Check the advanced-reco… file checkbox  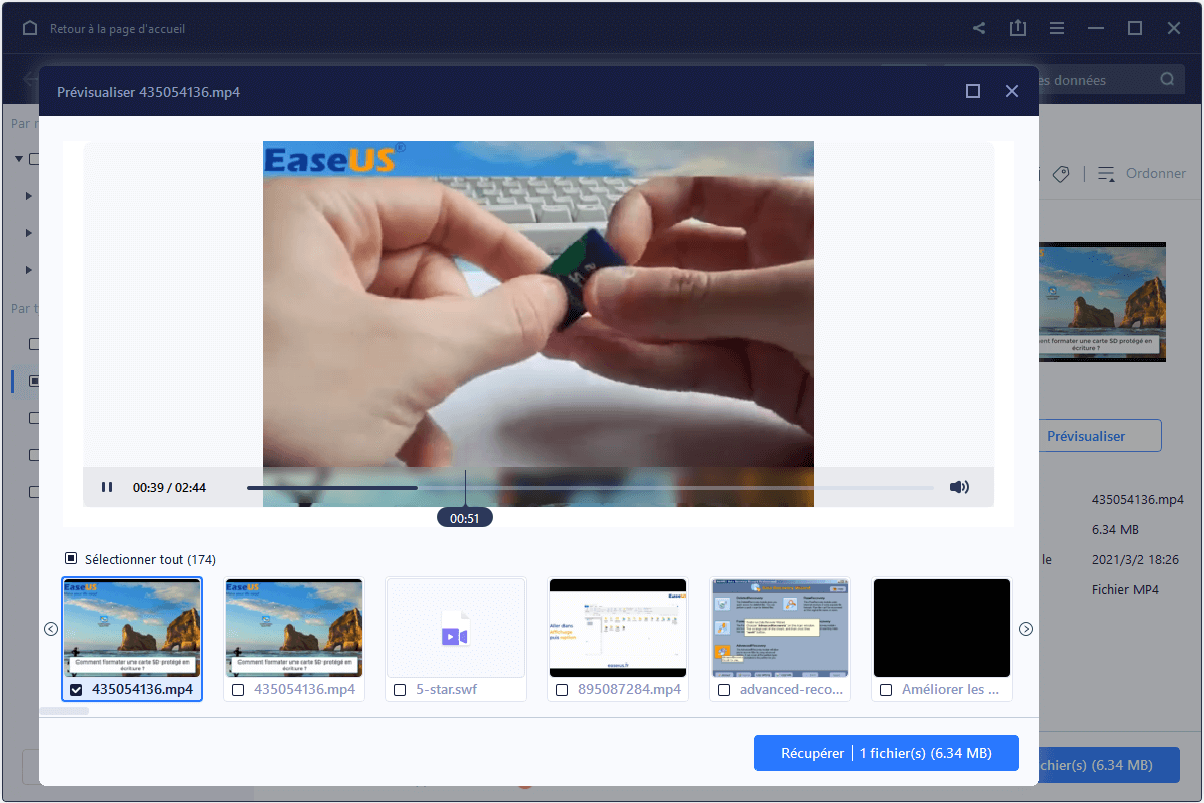[724, 690]
